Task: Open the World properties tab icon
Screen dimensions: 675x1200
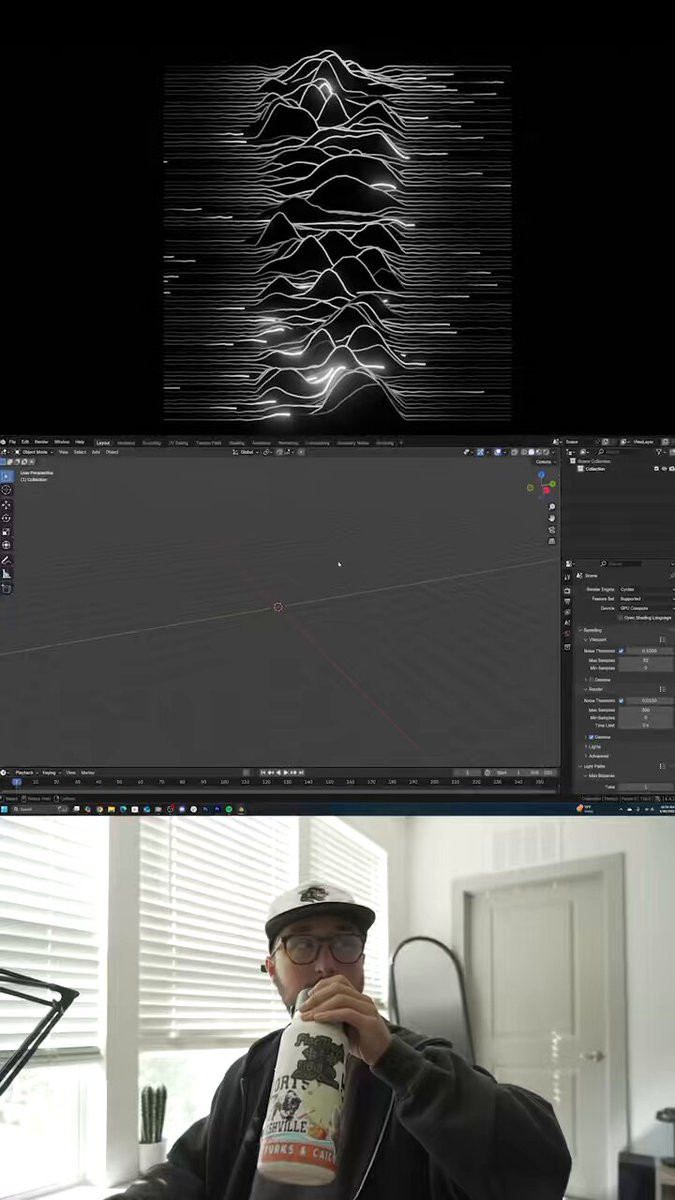Action: point(567,633)
